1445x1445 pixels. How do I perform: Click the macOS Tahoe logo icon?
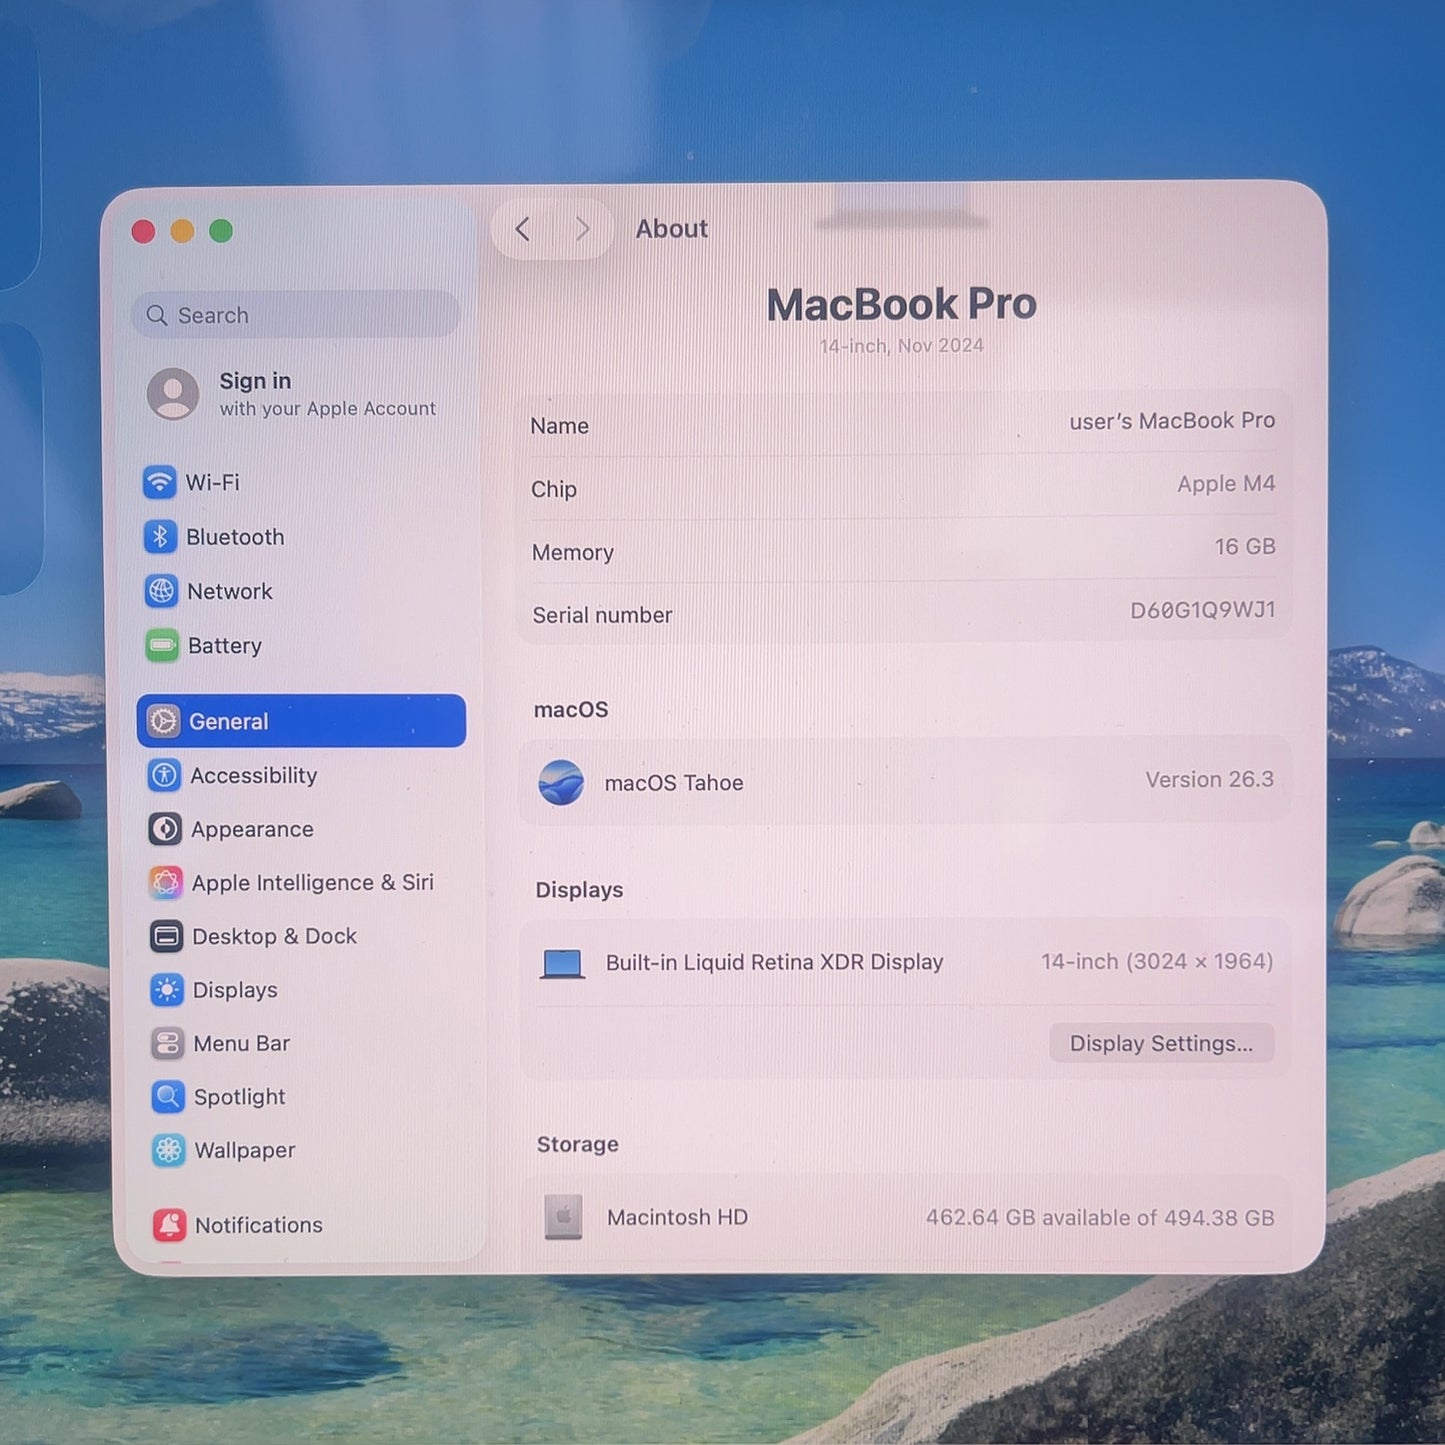(x=561, y=782)
